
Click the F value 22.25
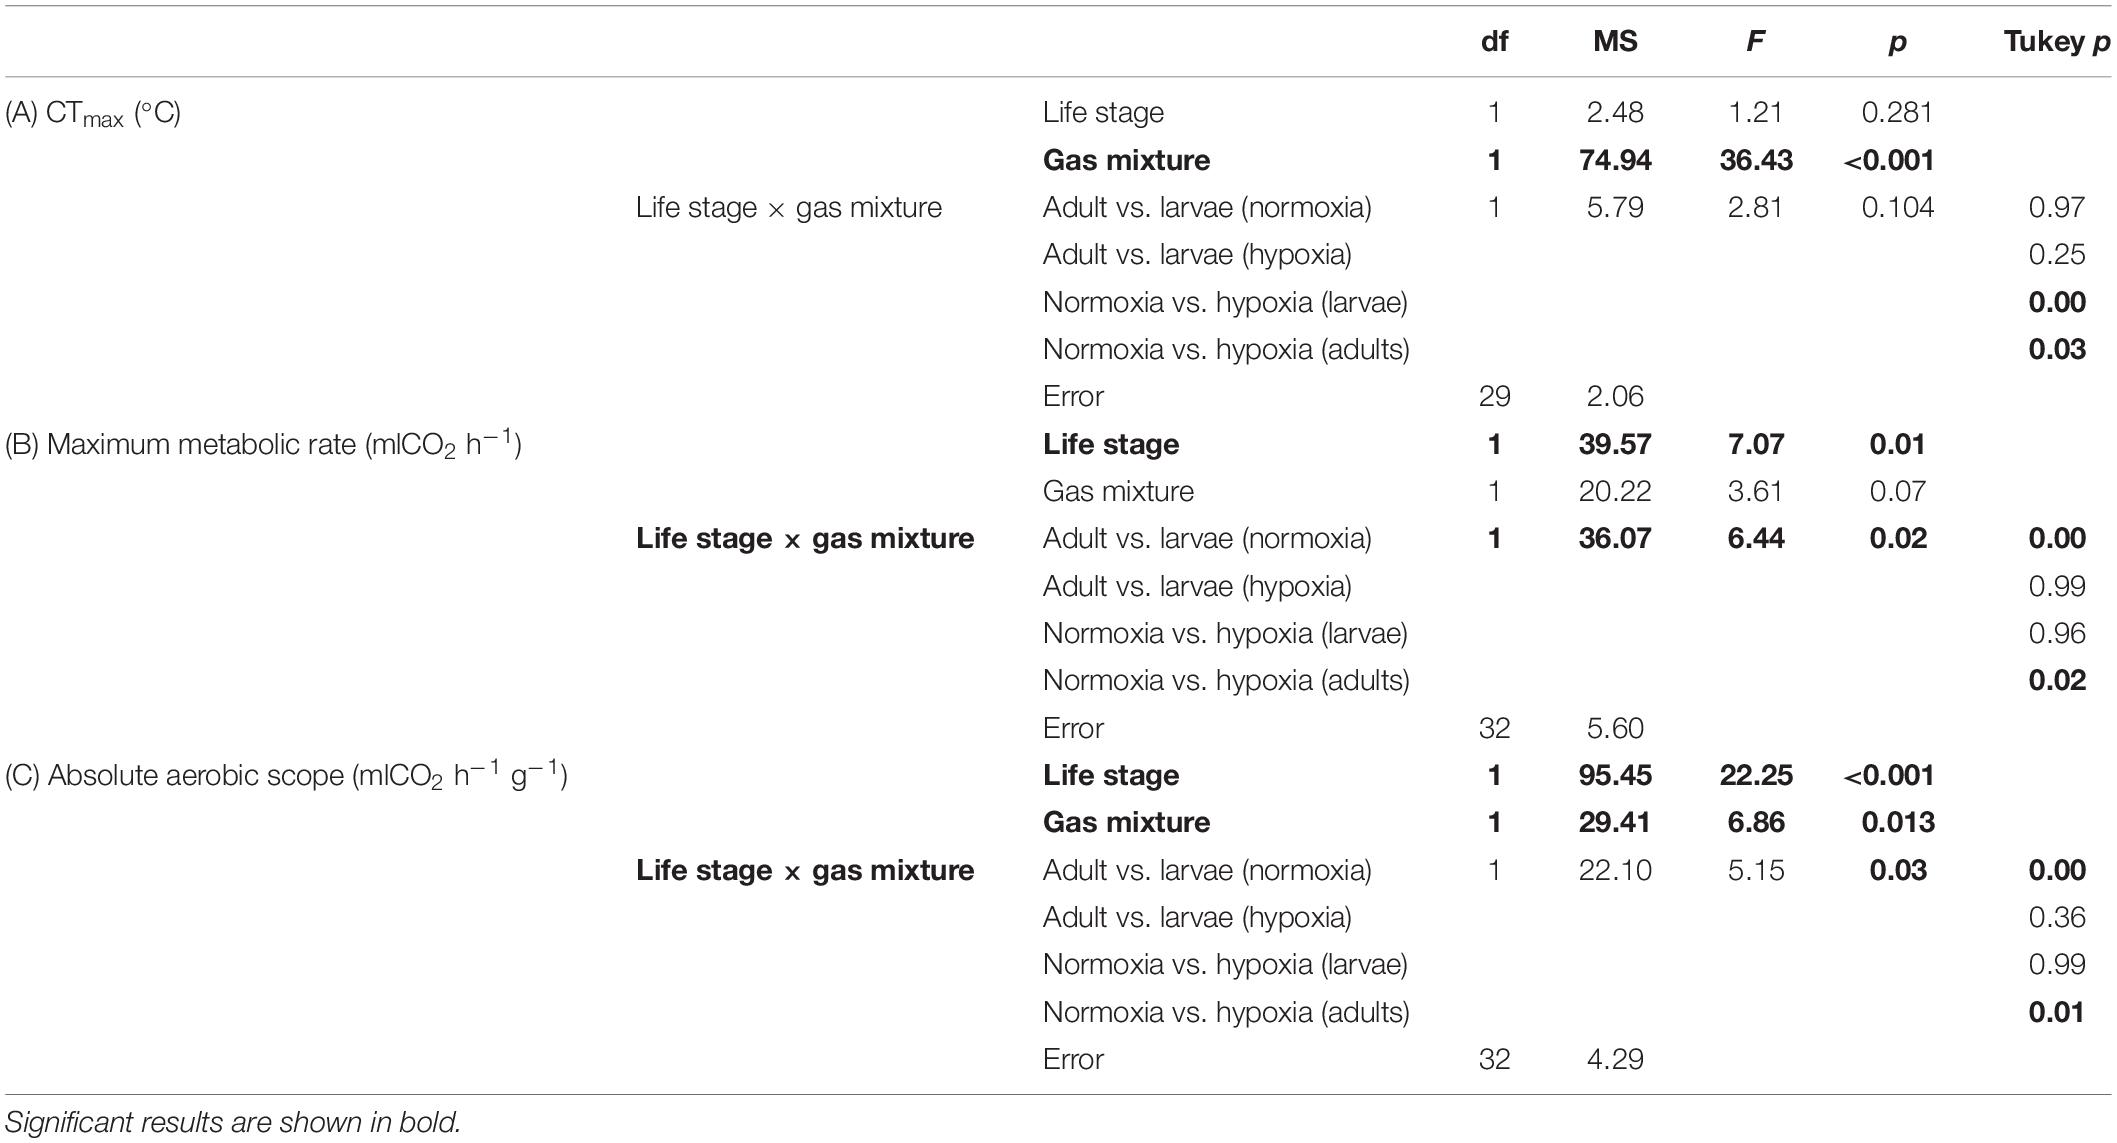[1755, 775]
